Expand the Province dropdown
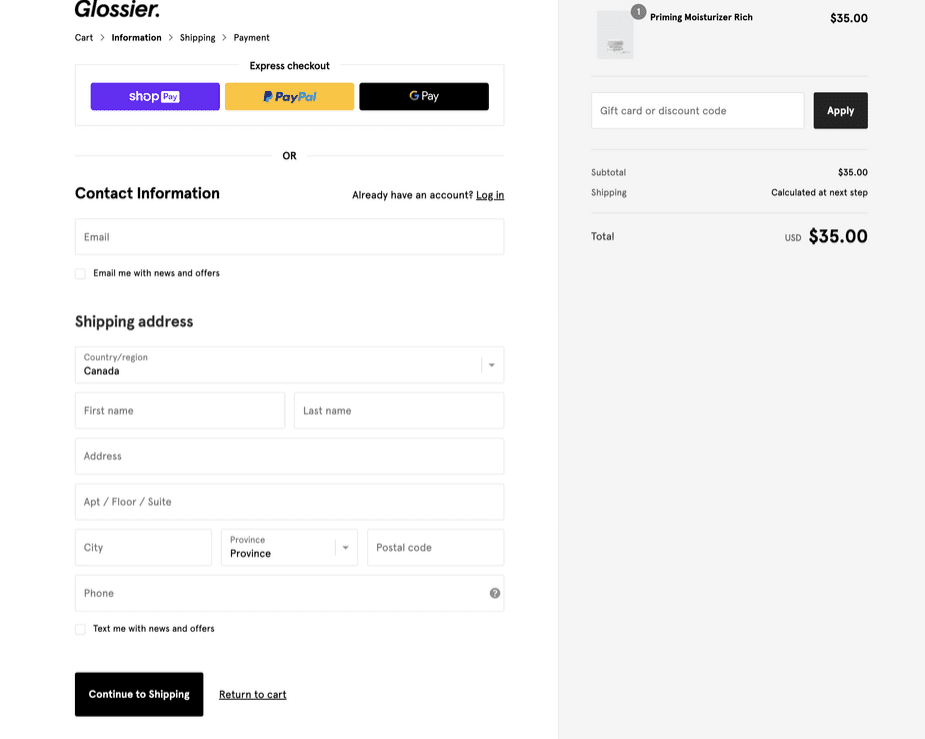The image size is (925, 739). [x=289, y=548]
